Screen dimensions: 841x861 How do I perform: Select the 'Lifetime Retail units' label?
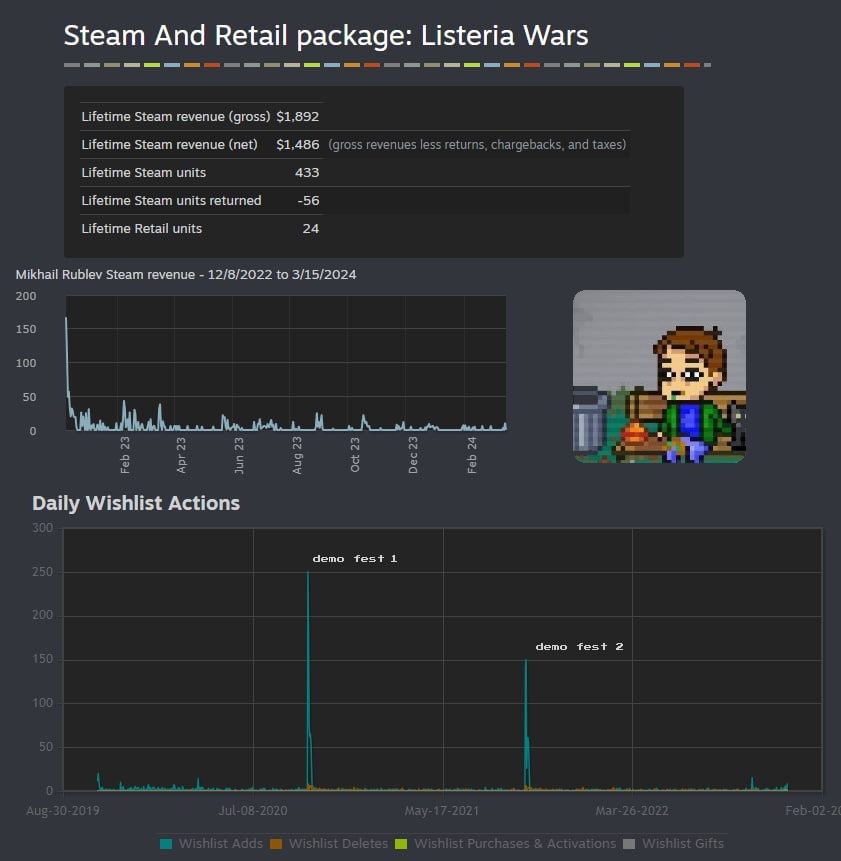click(142, 228)
